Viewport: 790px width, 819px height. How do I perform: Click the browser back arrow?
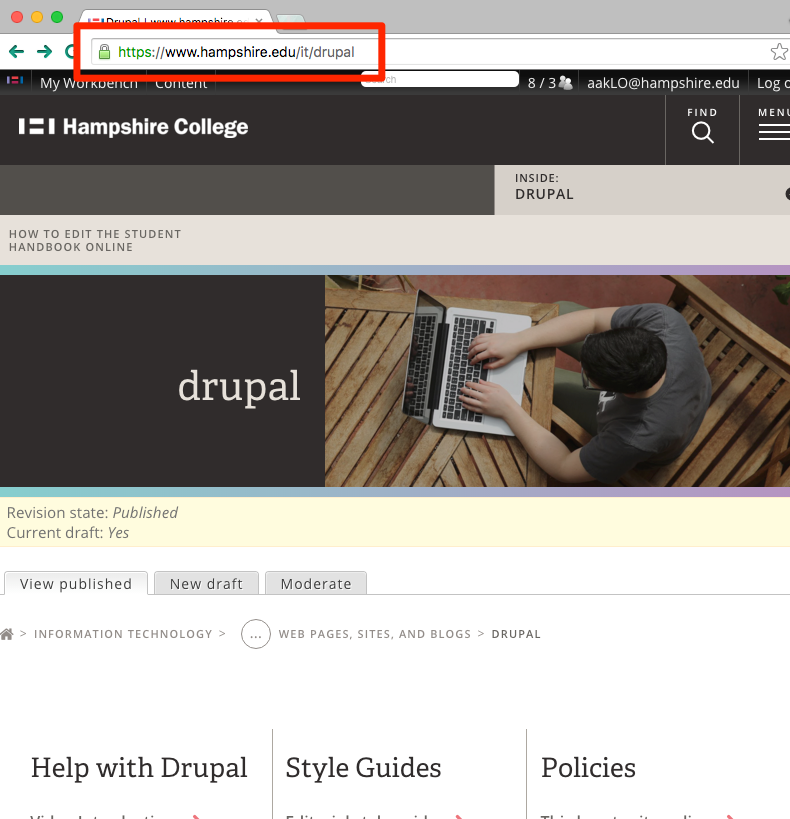click(17, 51)
